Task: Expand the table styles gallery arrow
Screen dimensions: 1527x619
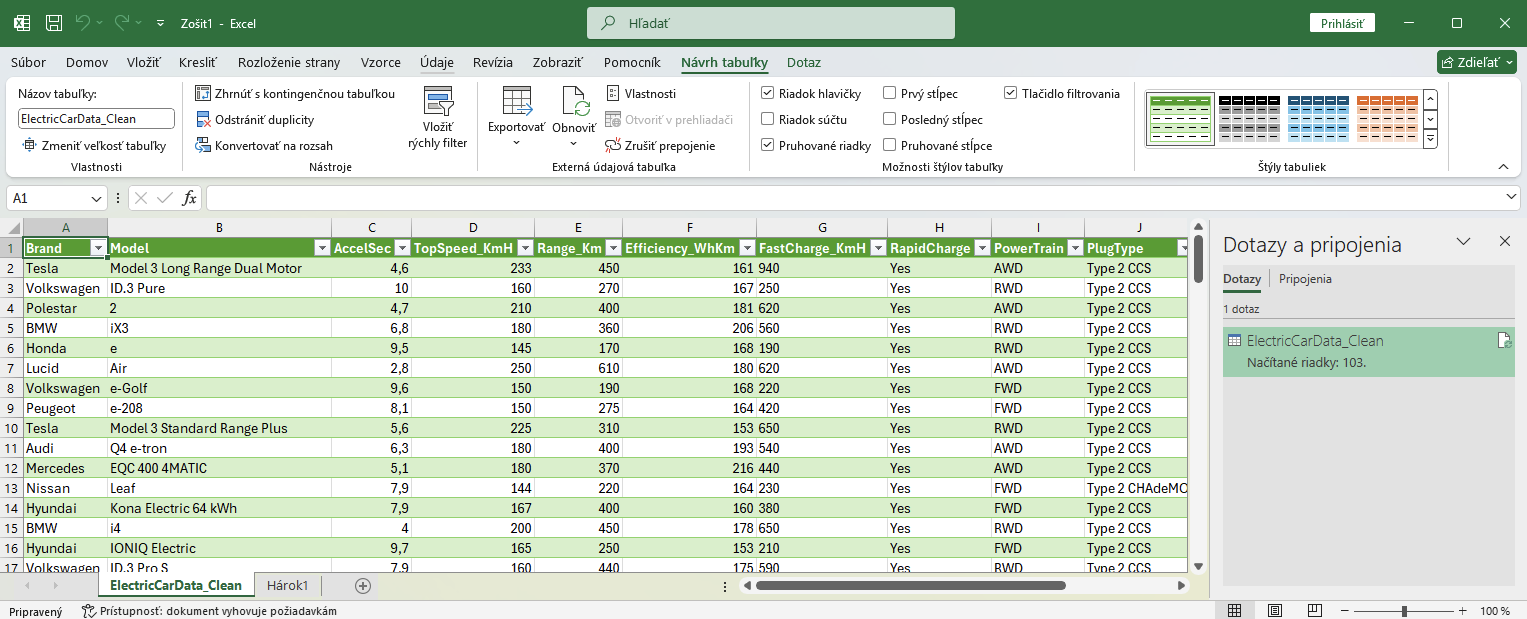Action: [x=1430, y=138]
